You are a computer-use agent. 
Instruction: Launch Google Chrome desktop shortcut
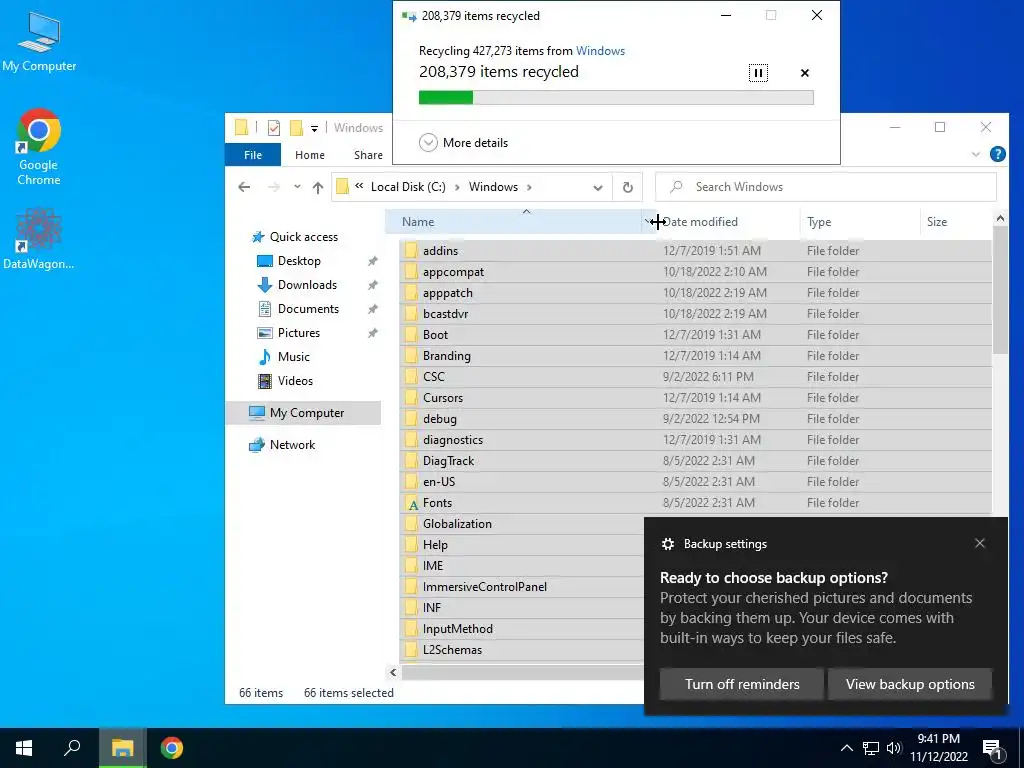39,148
